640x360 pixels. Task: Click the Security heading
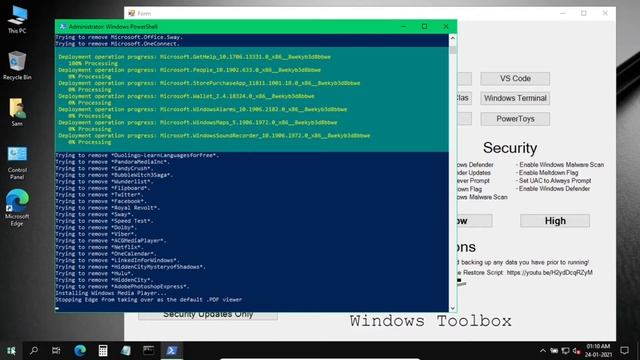point(510,148)
